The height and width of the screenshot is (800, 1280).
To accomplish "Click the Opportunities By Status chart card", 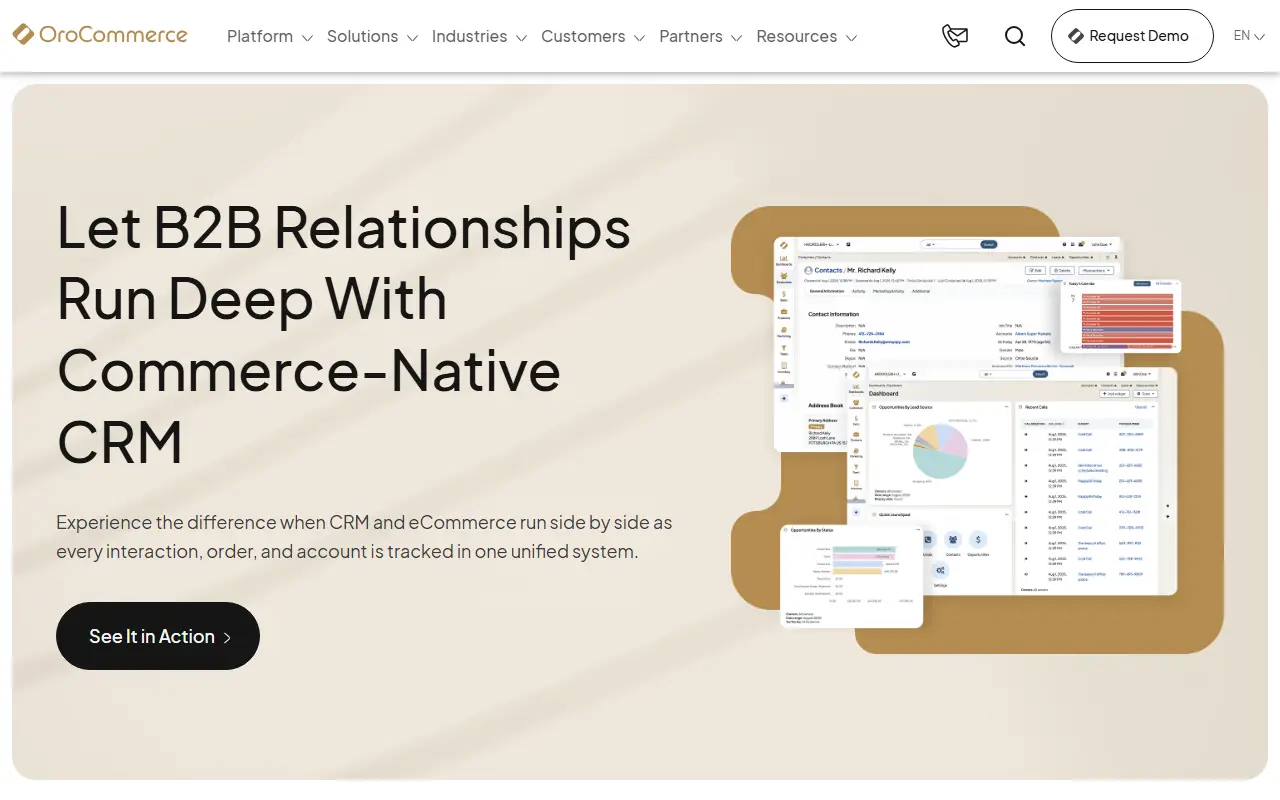I will (x=851, y=576).
